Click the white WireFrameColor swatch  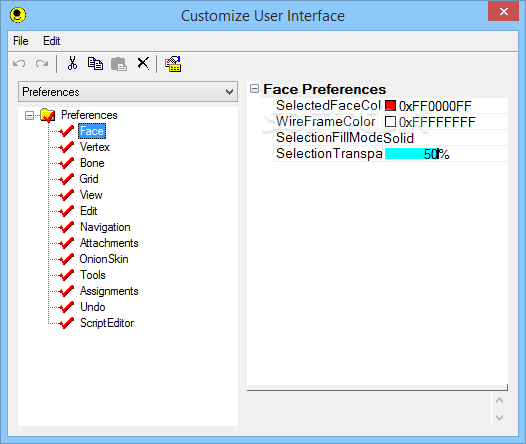tap(390, 121)
